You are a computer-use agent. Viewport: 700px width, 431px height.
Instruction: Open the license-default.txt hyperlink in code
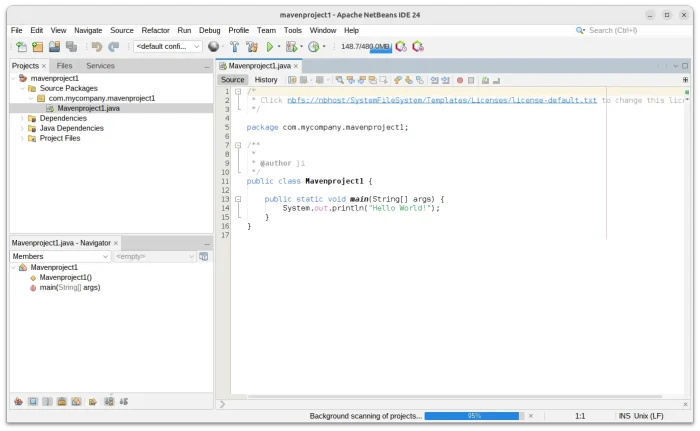point(442,100)
